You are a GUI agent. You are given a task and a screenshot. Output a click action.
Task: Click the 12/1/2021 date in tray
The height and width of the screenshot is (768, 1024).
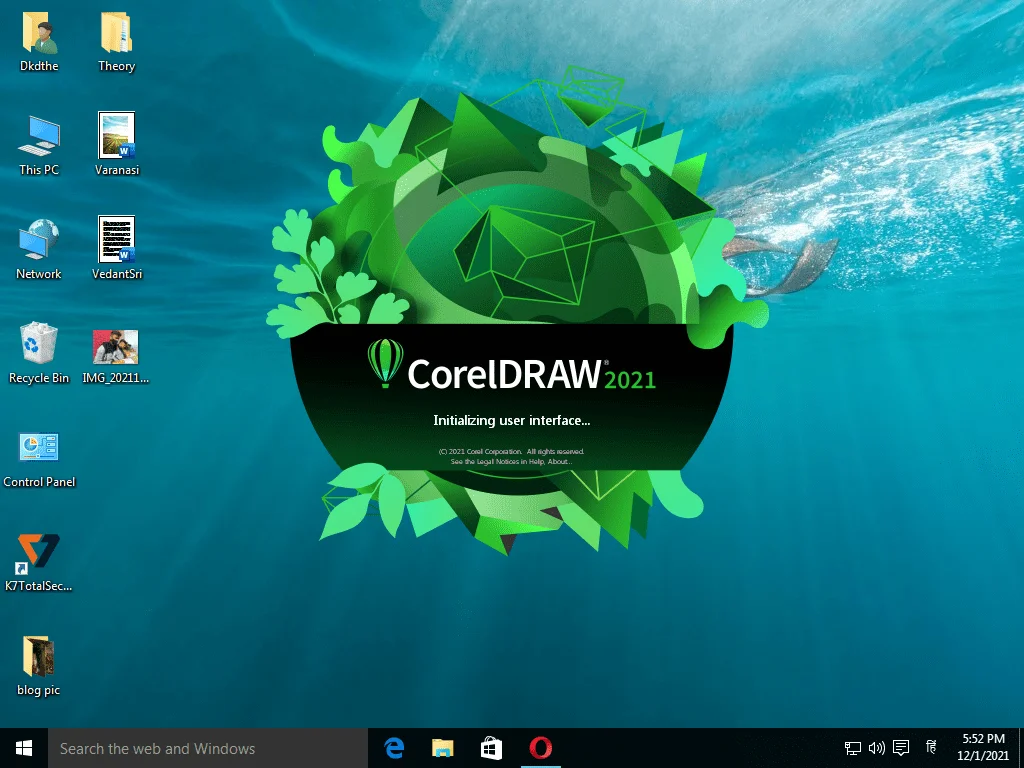pos(983,756)
